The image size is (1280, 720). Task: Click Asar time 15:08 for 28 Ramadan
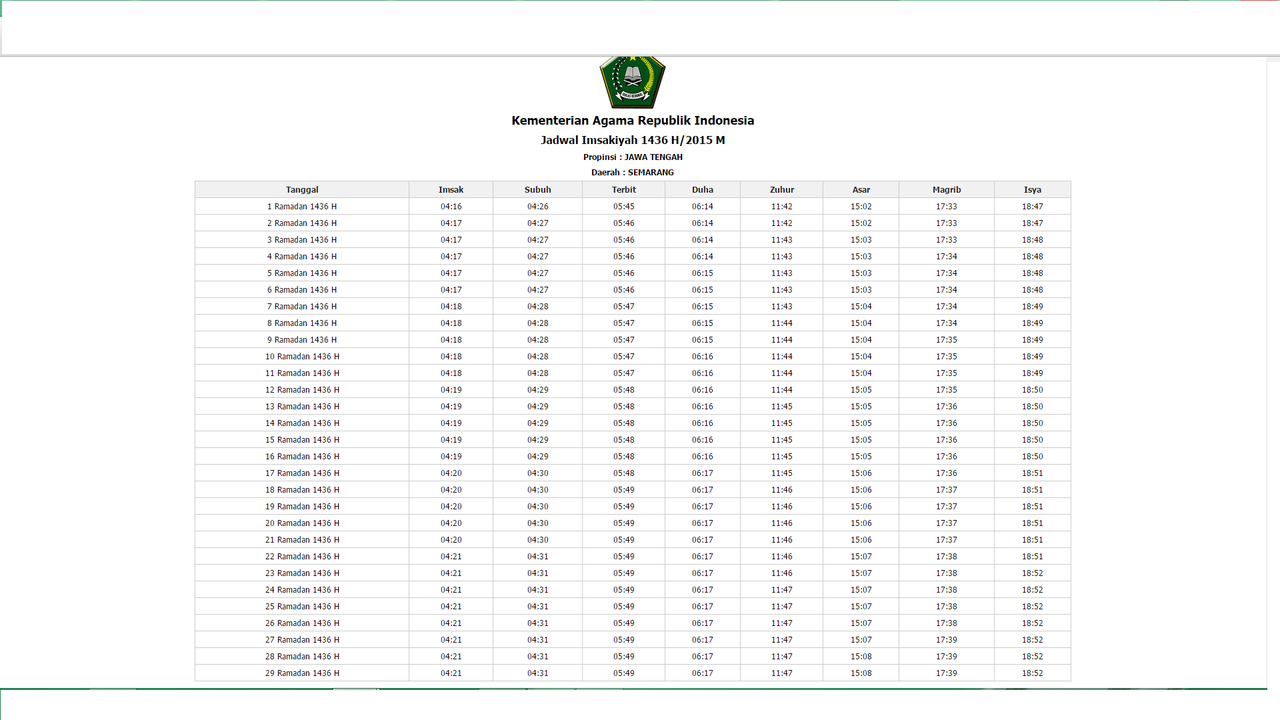861,657
